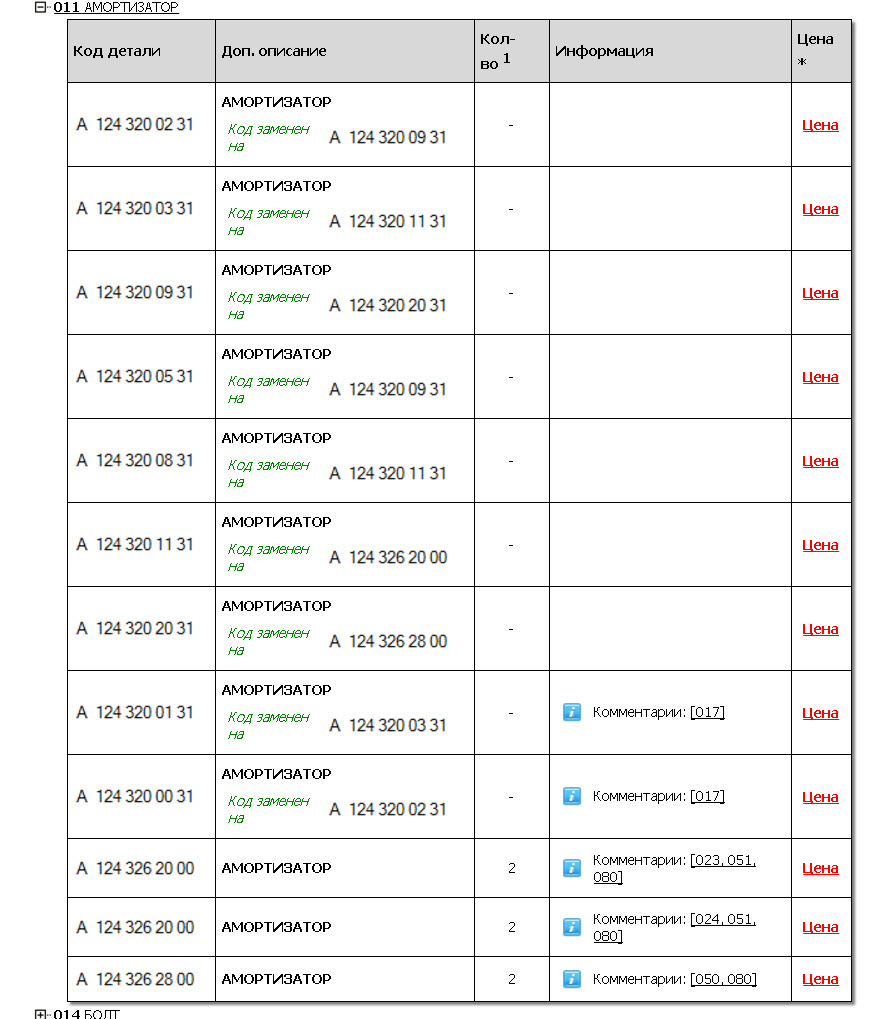Collapse the 011 АМОРТИЗАТОР section
This screenshot has height=1019, width=885.
tap(40, 7)
